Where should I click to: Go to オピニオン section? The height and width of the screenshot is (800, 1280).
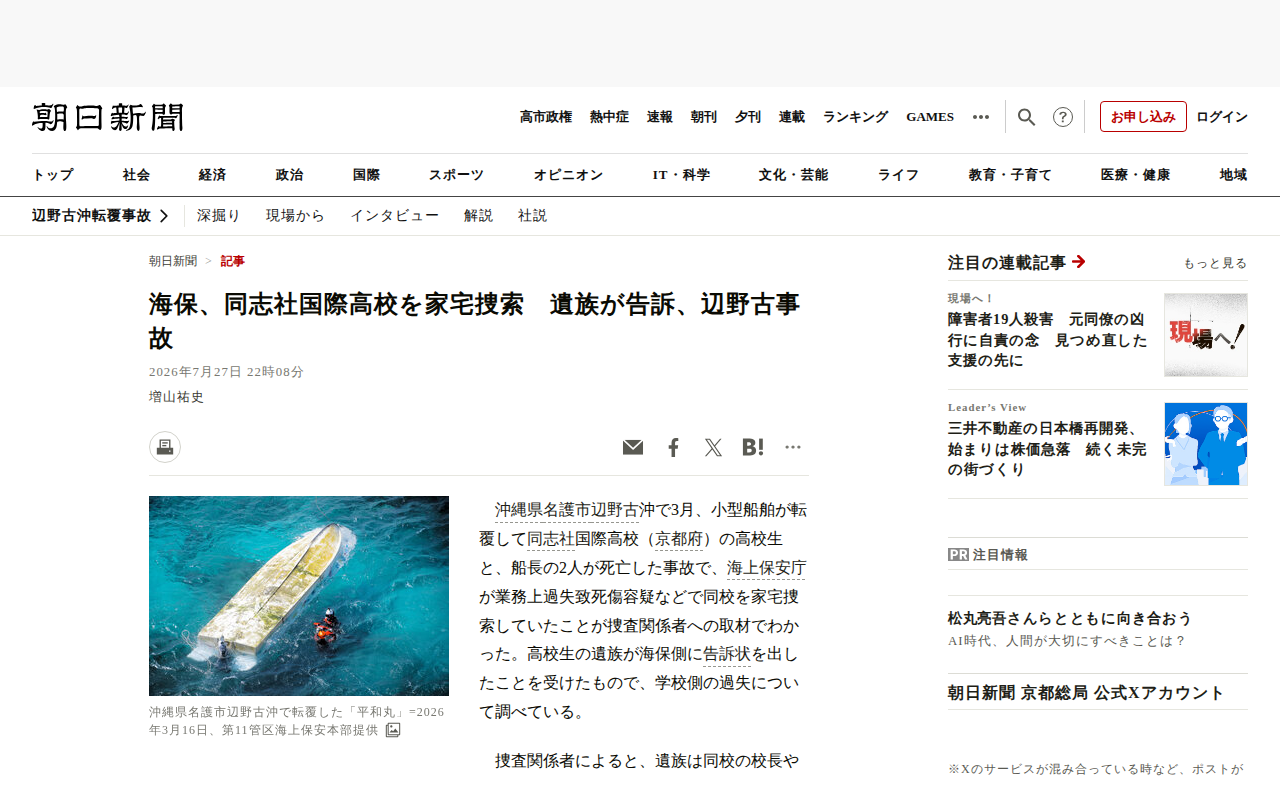pyautogui.click(x=568, y=175)
